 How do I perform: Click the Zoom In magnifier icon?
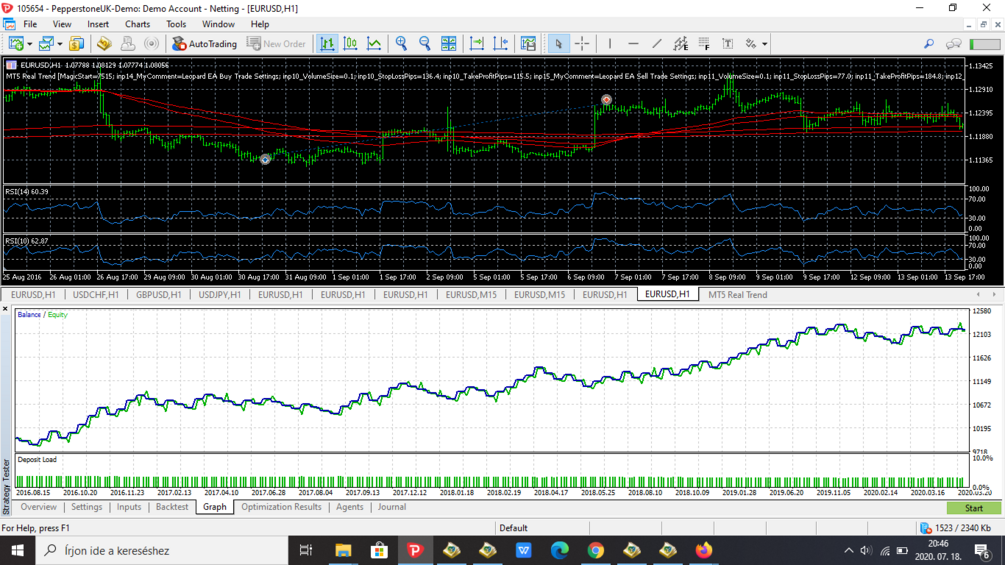coord(401,44)
